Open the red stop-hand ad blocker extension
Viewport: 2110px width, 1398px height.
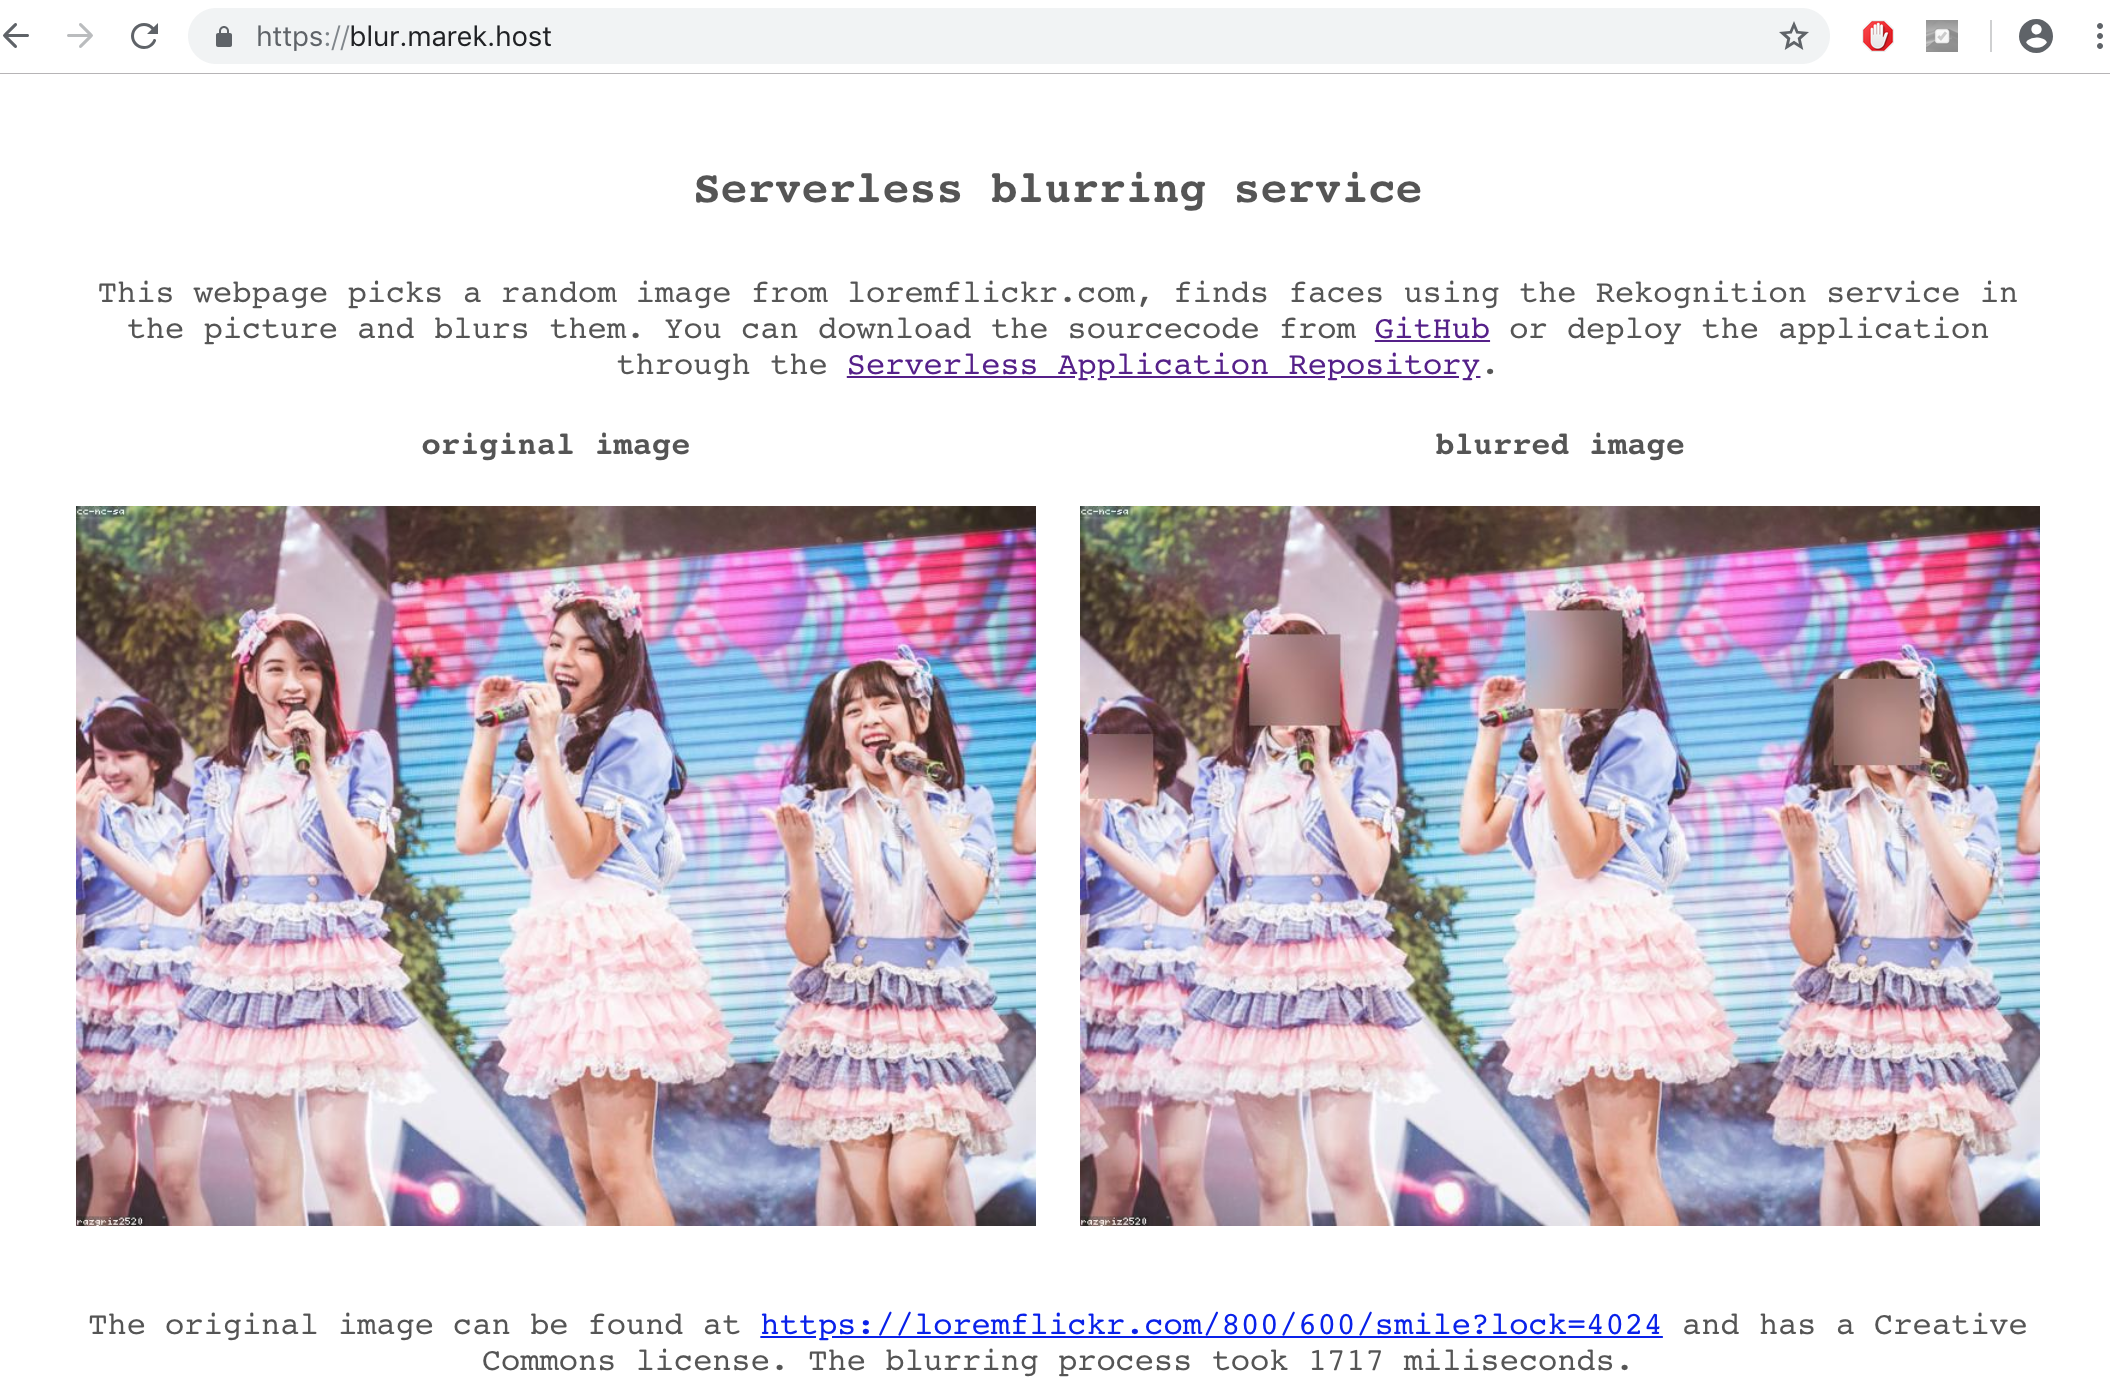(x=1877, y=37)
